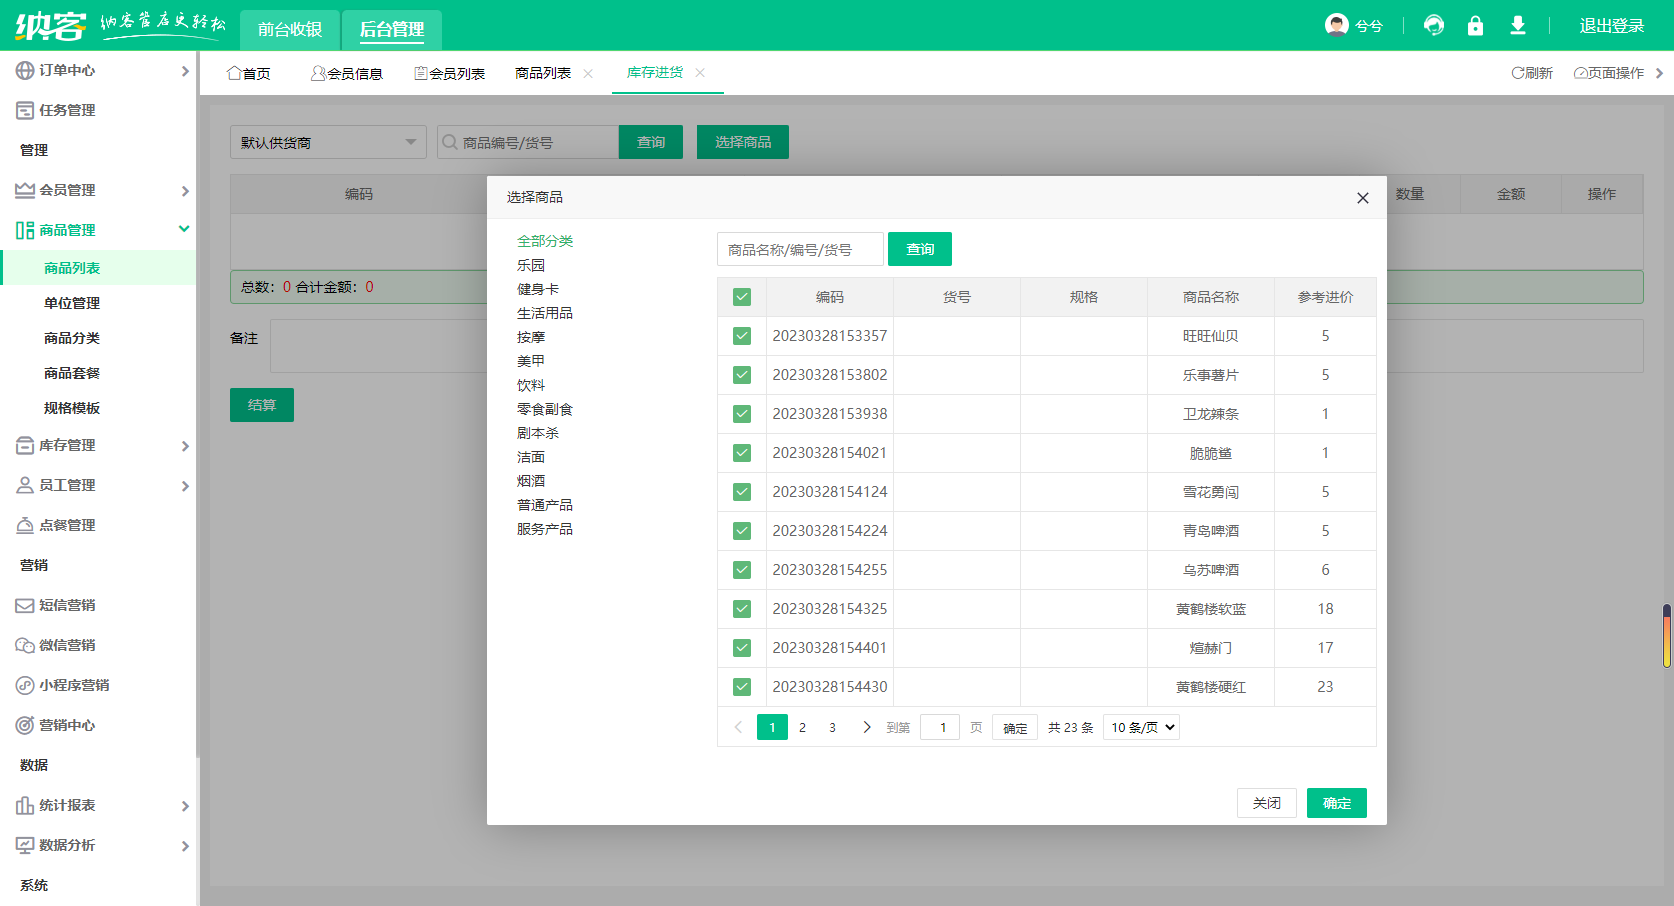Click the lock screen icon
This screenshot has width=1674, height=906.
(1475, 26)
